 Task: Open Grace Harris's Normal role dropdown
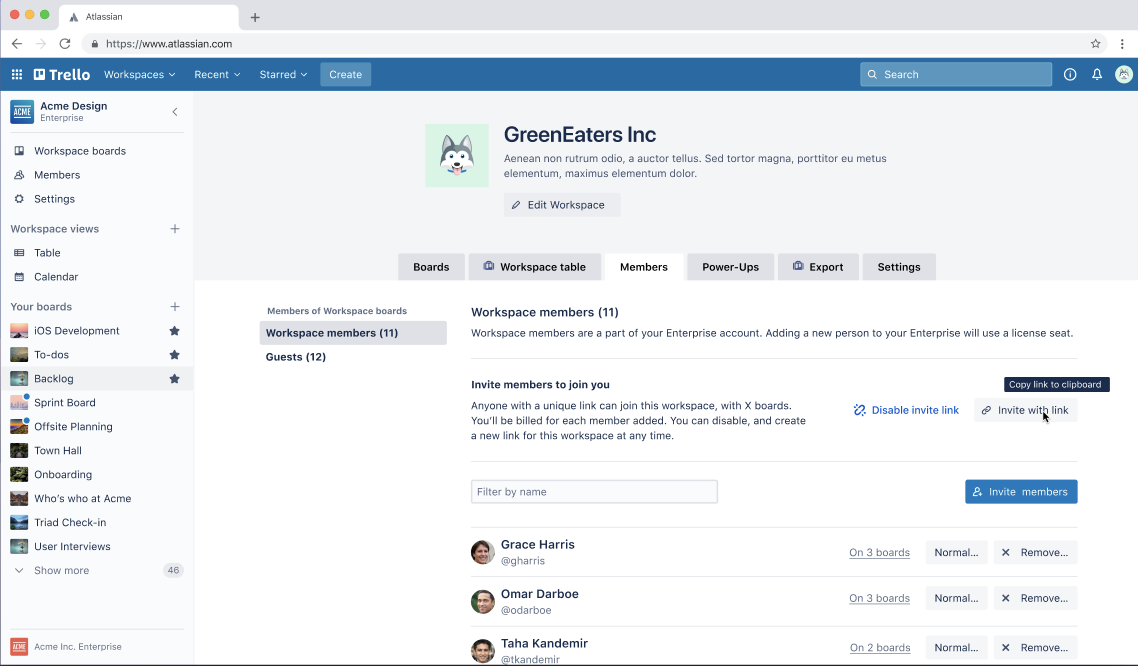pyautogui.click(x=956, y=552)
